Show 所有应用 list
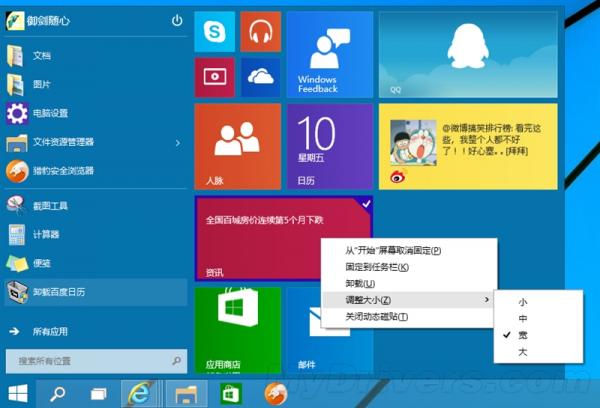600x408 pixels. click(x=54, y=330)
